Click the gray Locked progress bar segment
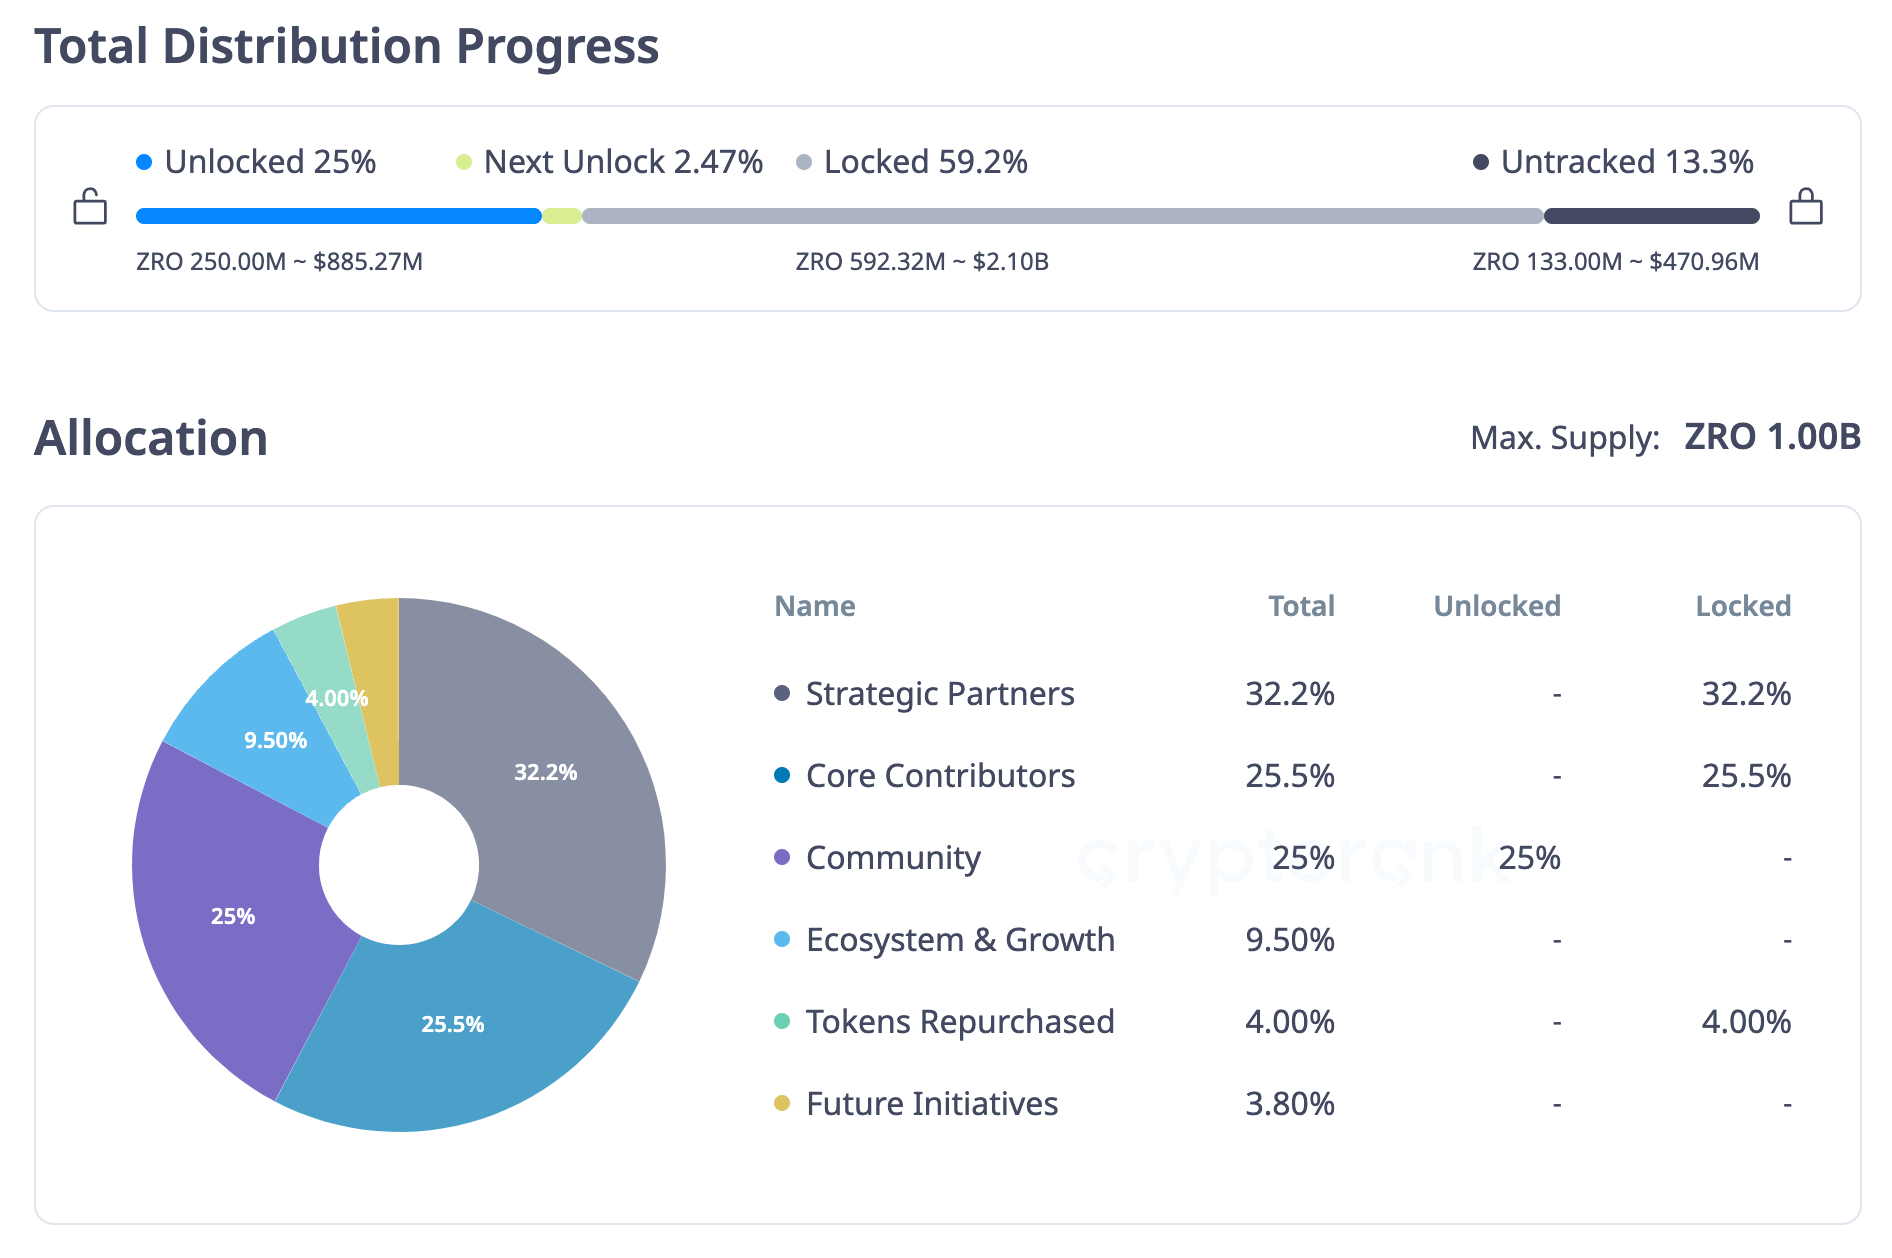Viewport: 1892px width, 1258px height. pos(1063,216)
